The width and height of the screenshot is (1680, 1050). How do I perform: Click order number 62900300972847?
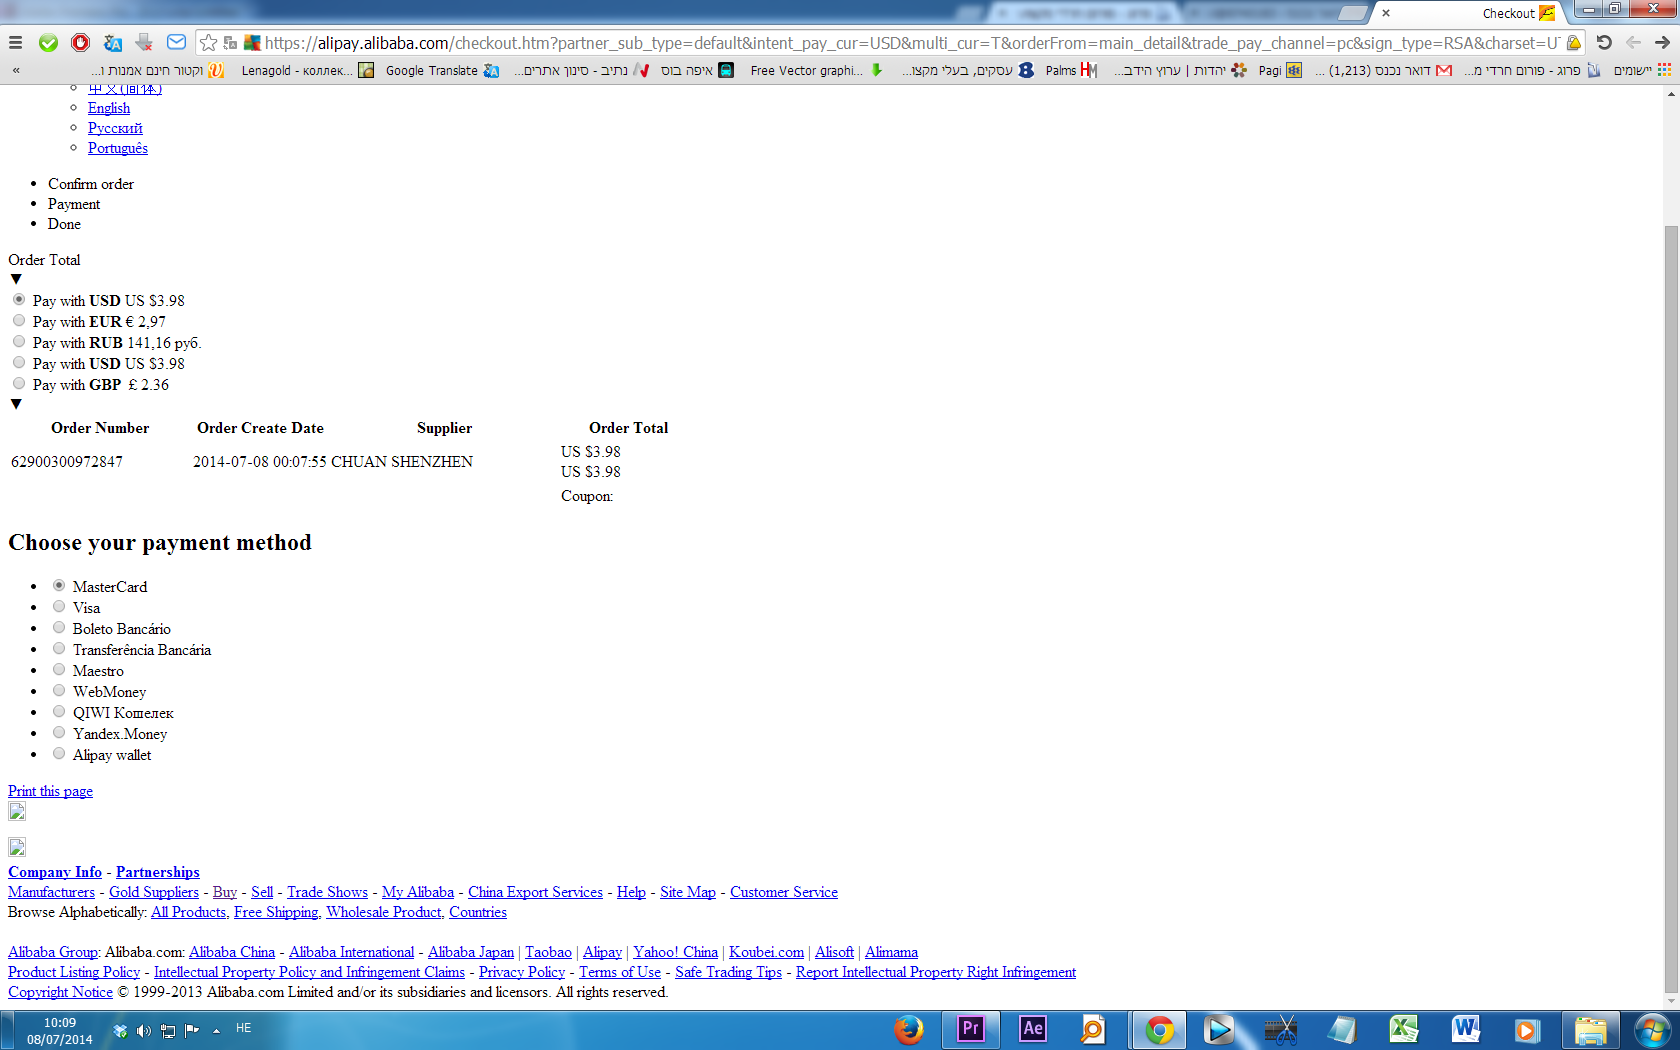coord(67,462)
